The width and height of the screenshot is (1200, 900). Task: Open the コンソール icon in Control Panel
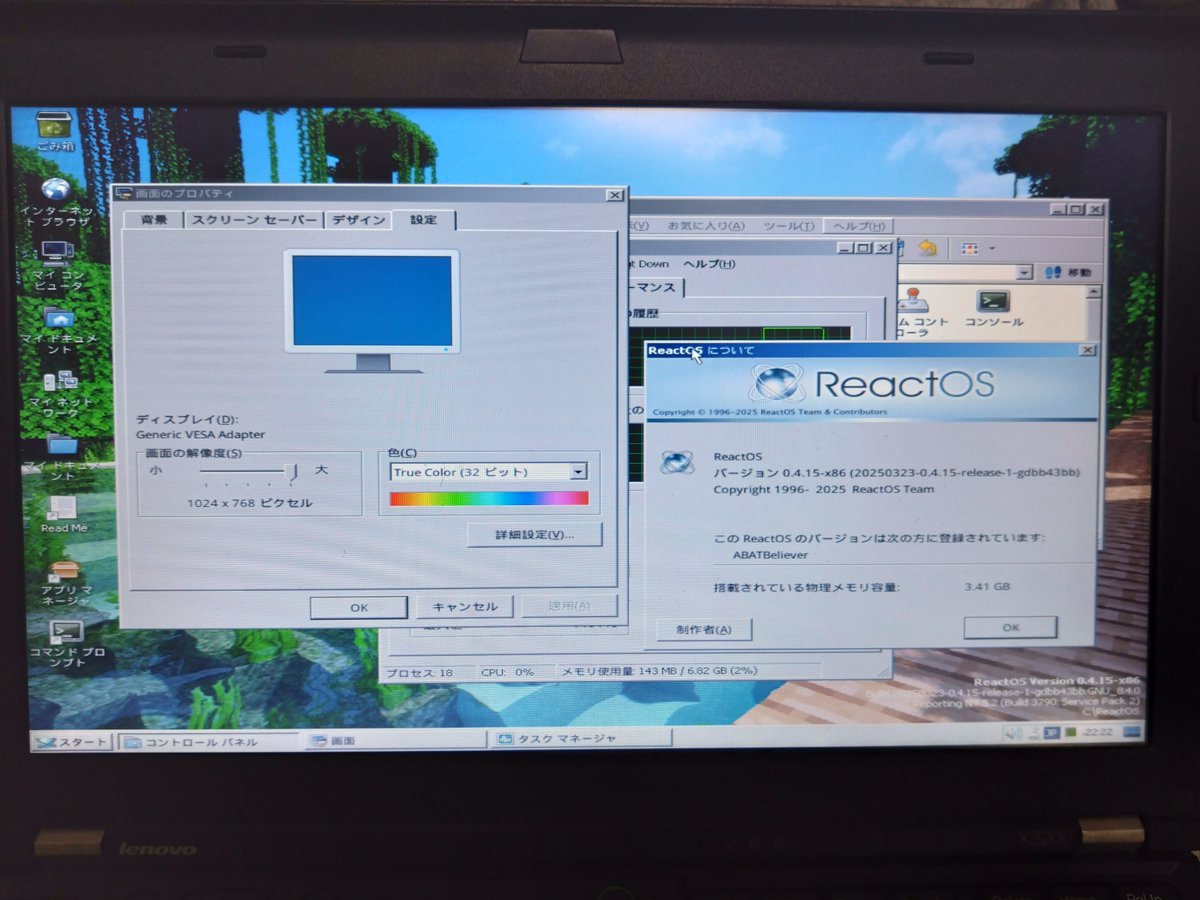(994, 308)
